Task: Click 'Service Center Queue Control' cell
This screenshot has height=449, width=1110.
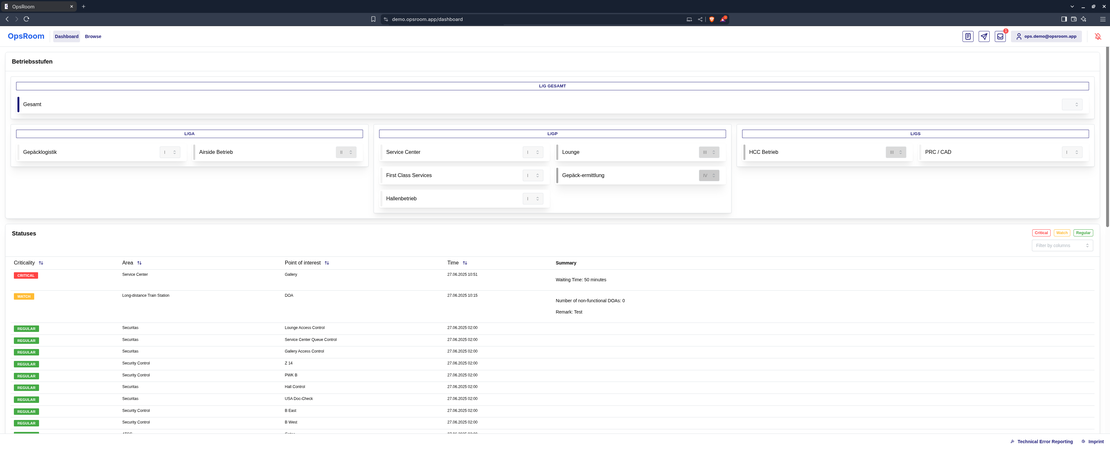Action: [311, 340]
